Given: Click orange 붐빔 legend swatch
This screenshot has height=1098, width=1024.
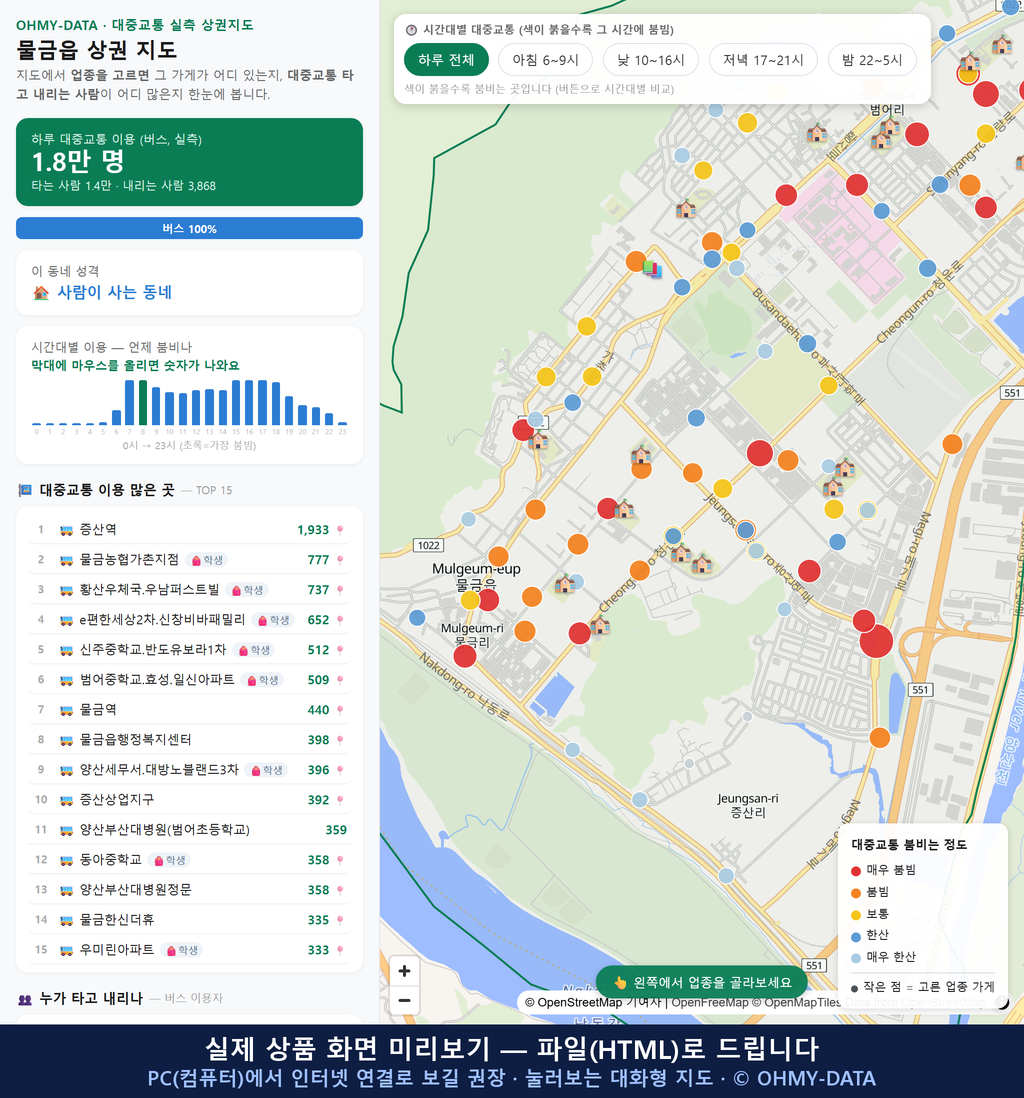Looking at the screenshot, I should (855, 893).
